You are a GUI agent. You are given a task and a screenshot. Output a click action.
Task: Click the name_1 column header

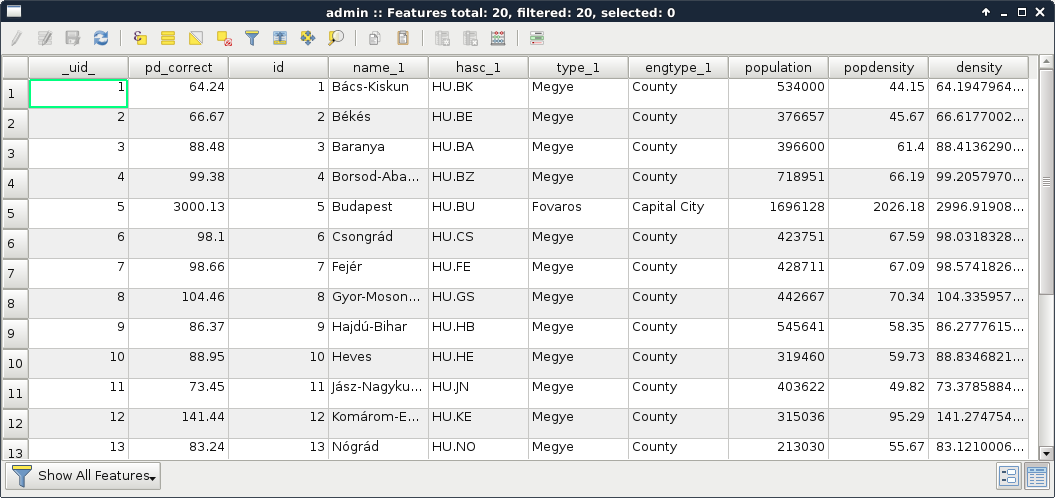pyautogui.click(x=378, y=67)
